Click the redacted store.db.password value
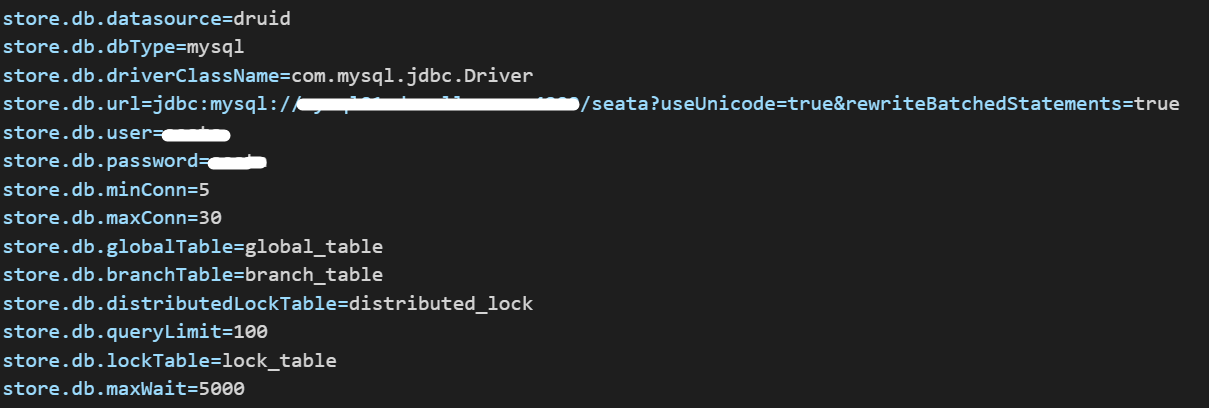This screenshot has width=1209, height=408. click(x=235, y=161)
